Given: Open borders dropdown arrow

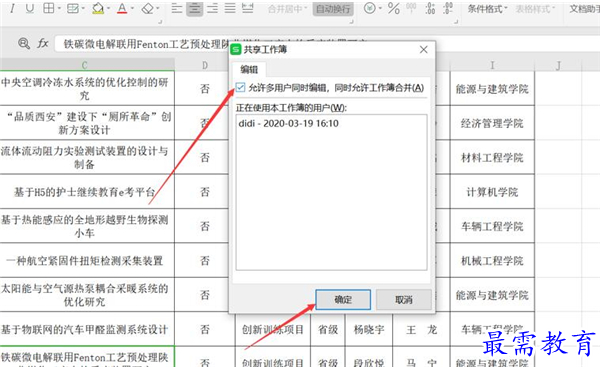Looking at the screenshot, I should tap(59, 8).
